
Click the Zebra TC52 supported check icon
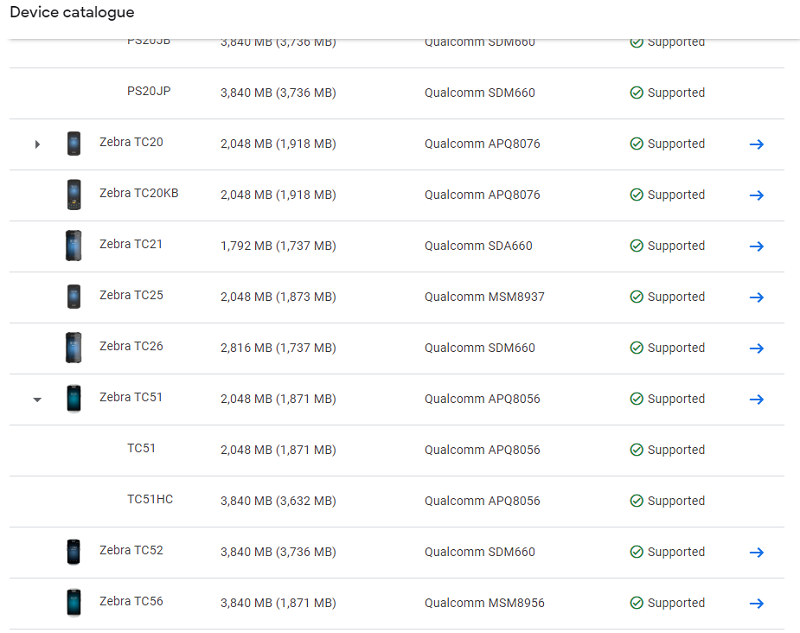click(636, 552)
